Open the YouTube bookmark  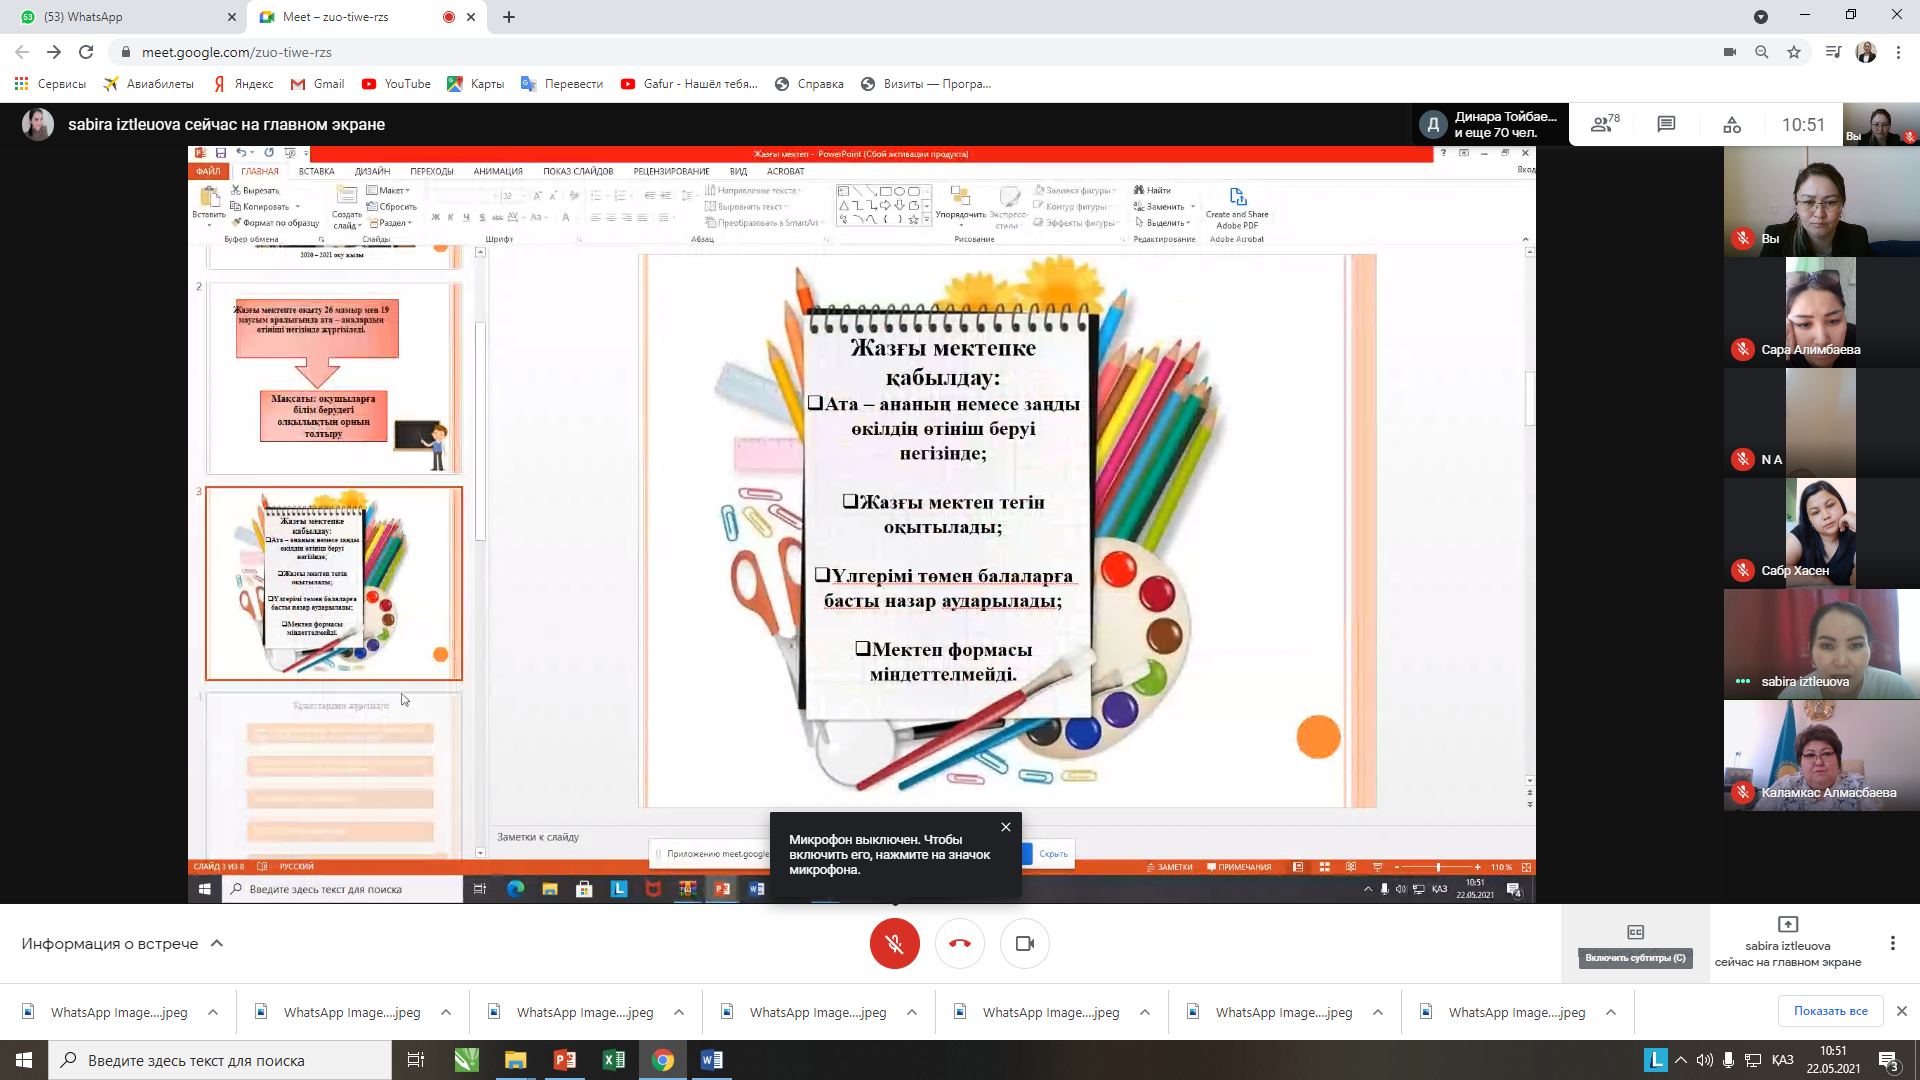coord(396,84)
